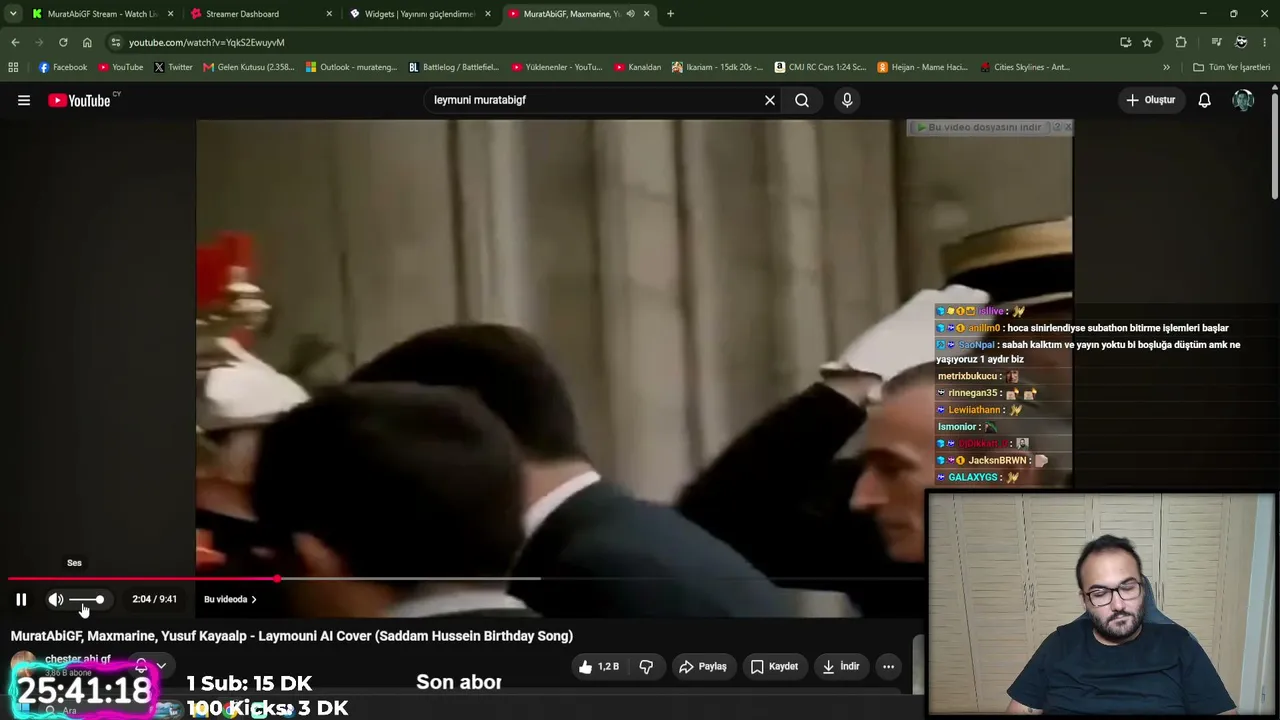Viewport: 1280px width, 720px height.
Task: Open the media controls toolbar button
Action: [x=1216, y=42]
